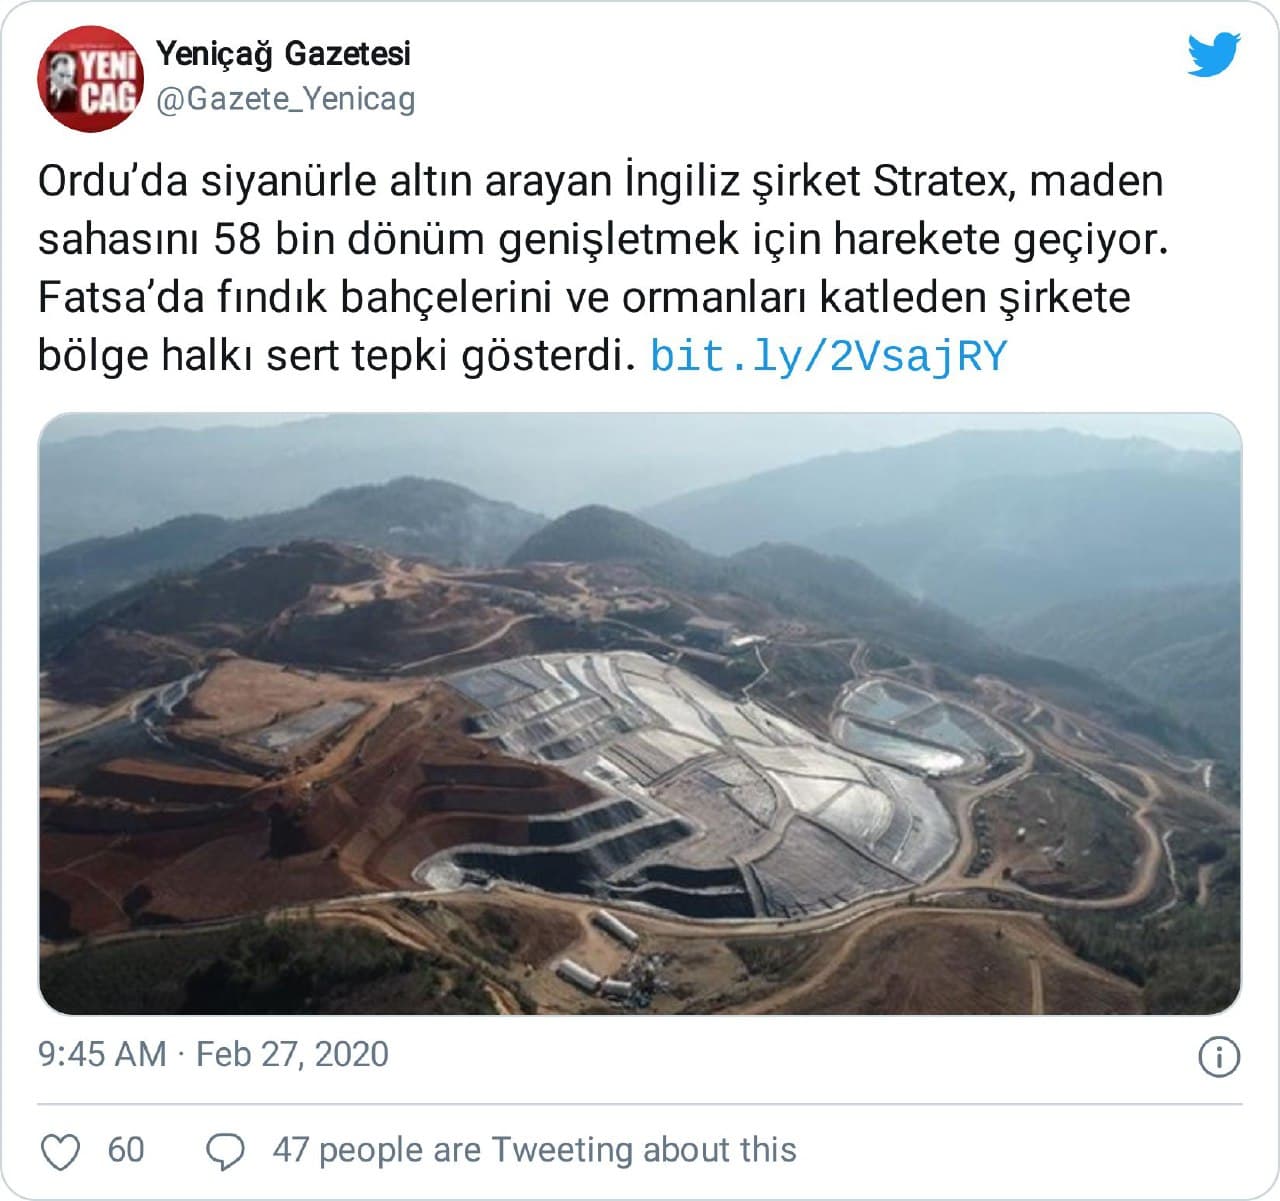Click the tweet's first line mentioning Stratex

[600, 182]
